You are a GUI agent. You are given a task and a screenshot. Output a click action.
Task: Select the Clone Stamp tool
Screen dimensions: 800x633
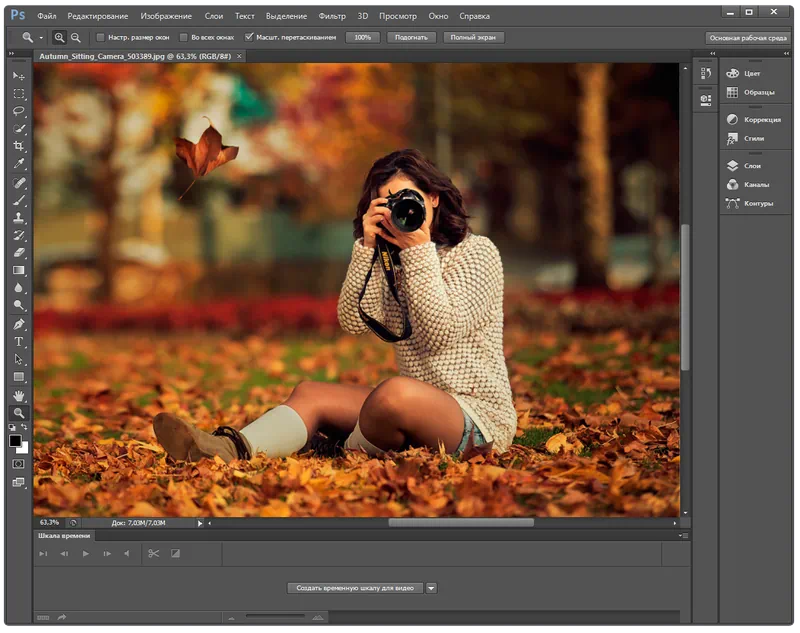point(18,218)
